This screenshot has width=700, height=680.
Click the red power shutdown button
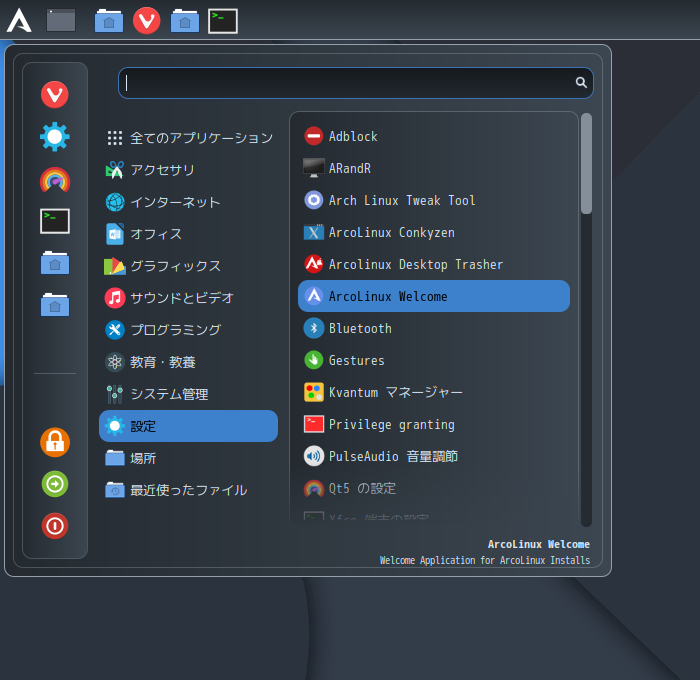click(x=55, y=526)
